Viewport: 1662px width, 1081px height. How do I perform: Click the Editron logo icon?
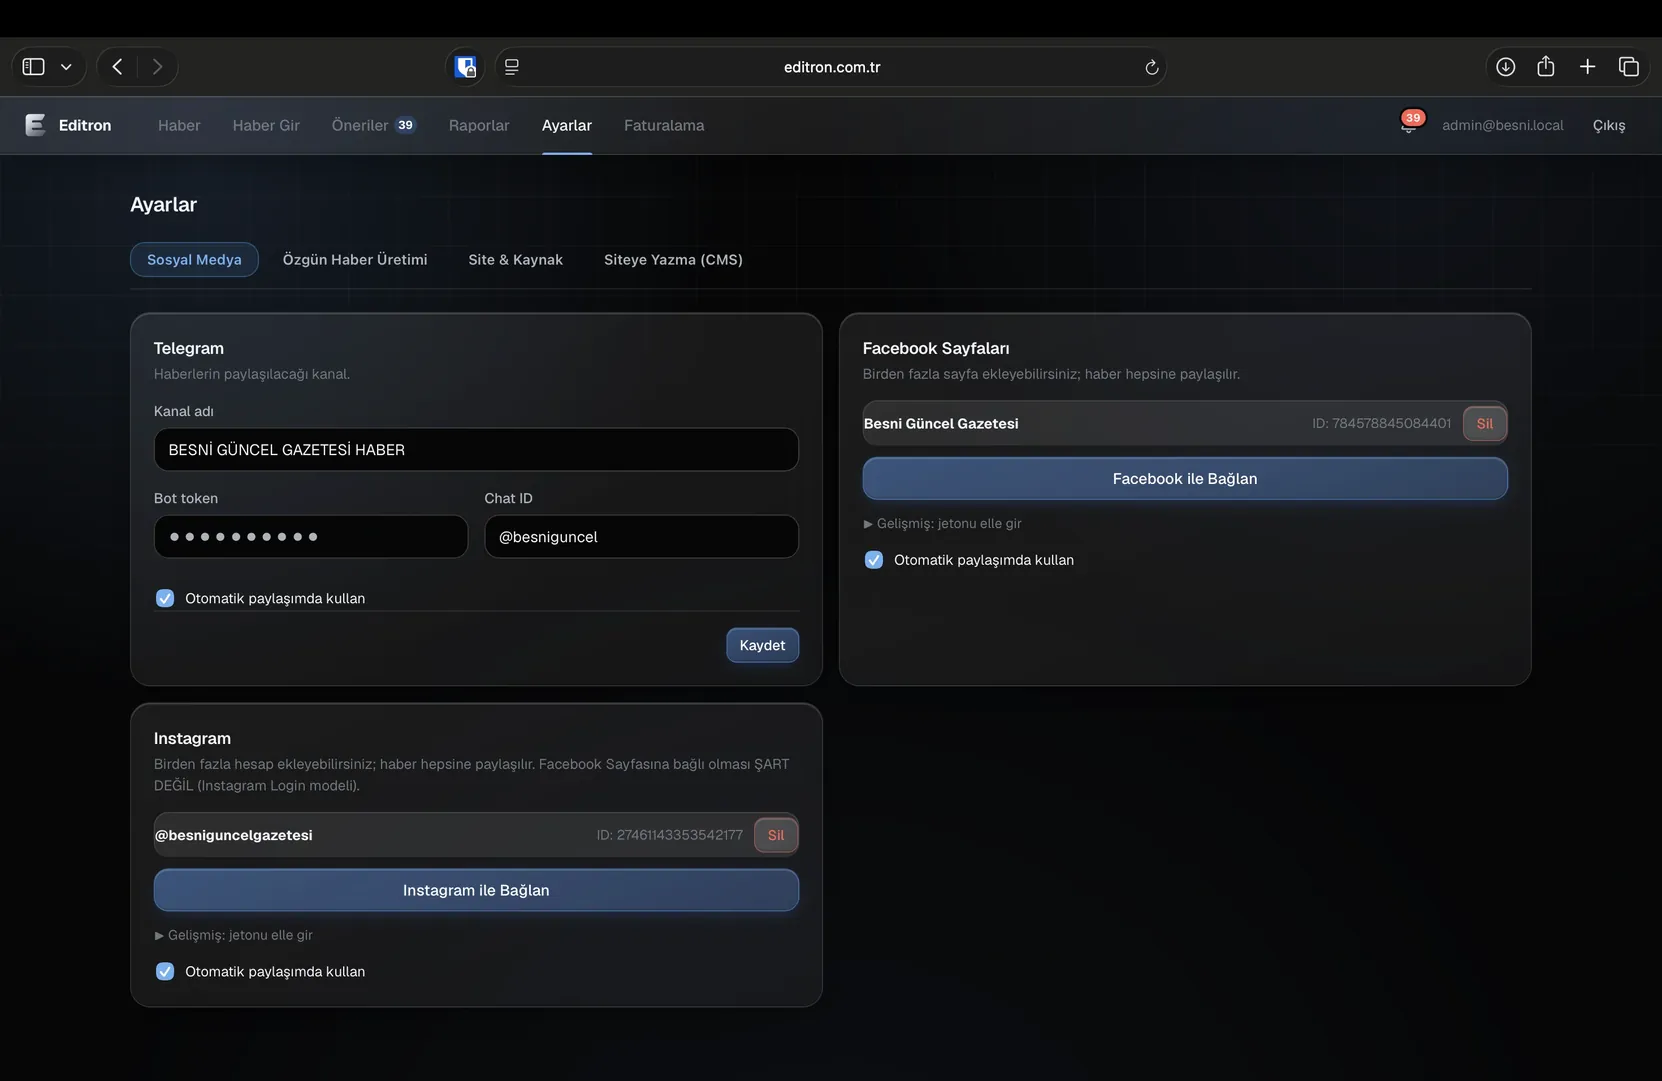click(35, 125)
